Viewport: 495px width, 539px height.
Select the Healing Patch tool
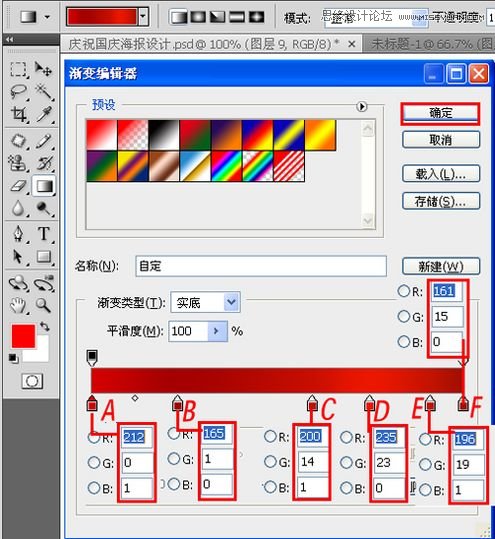tap(19, 141)
